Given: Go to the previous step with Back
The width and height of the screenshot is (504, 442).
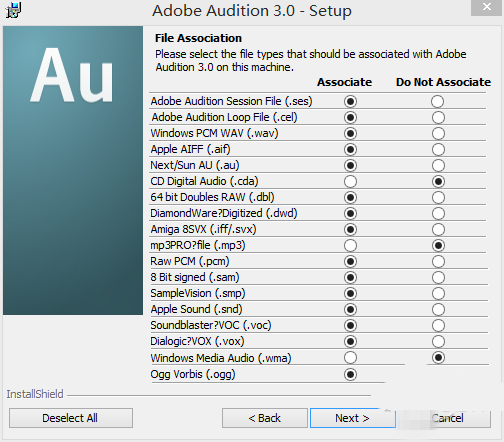Looking at the screenshot, I should [265, 418].
